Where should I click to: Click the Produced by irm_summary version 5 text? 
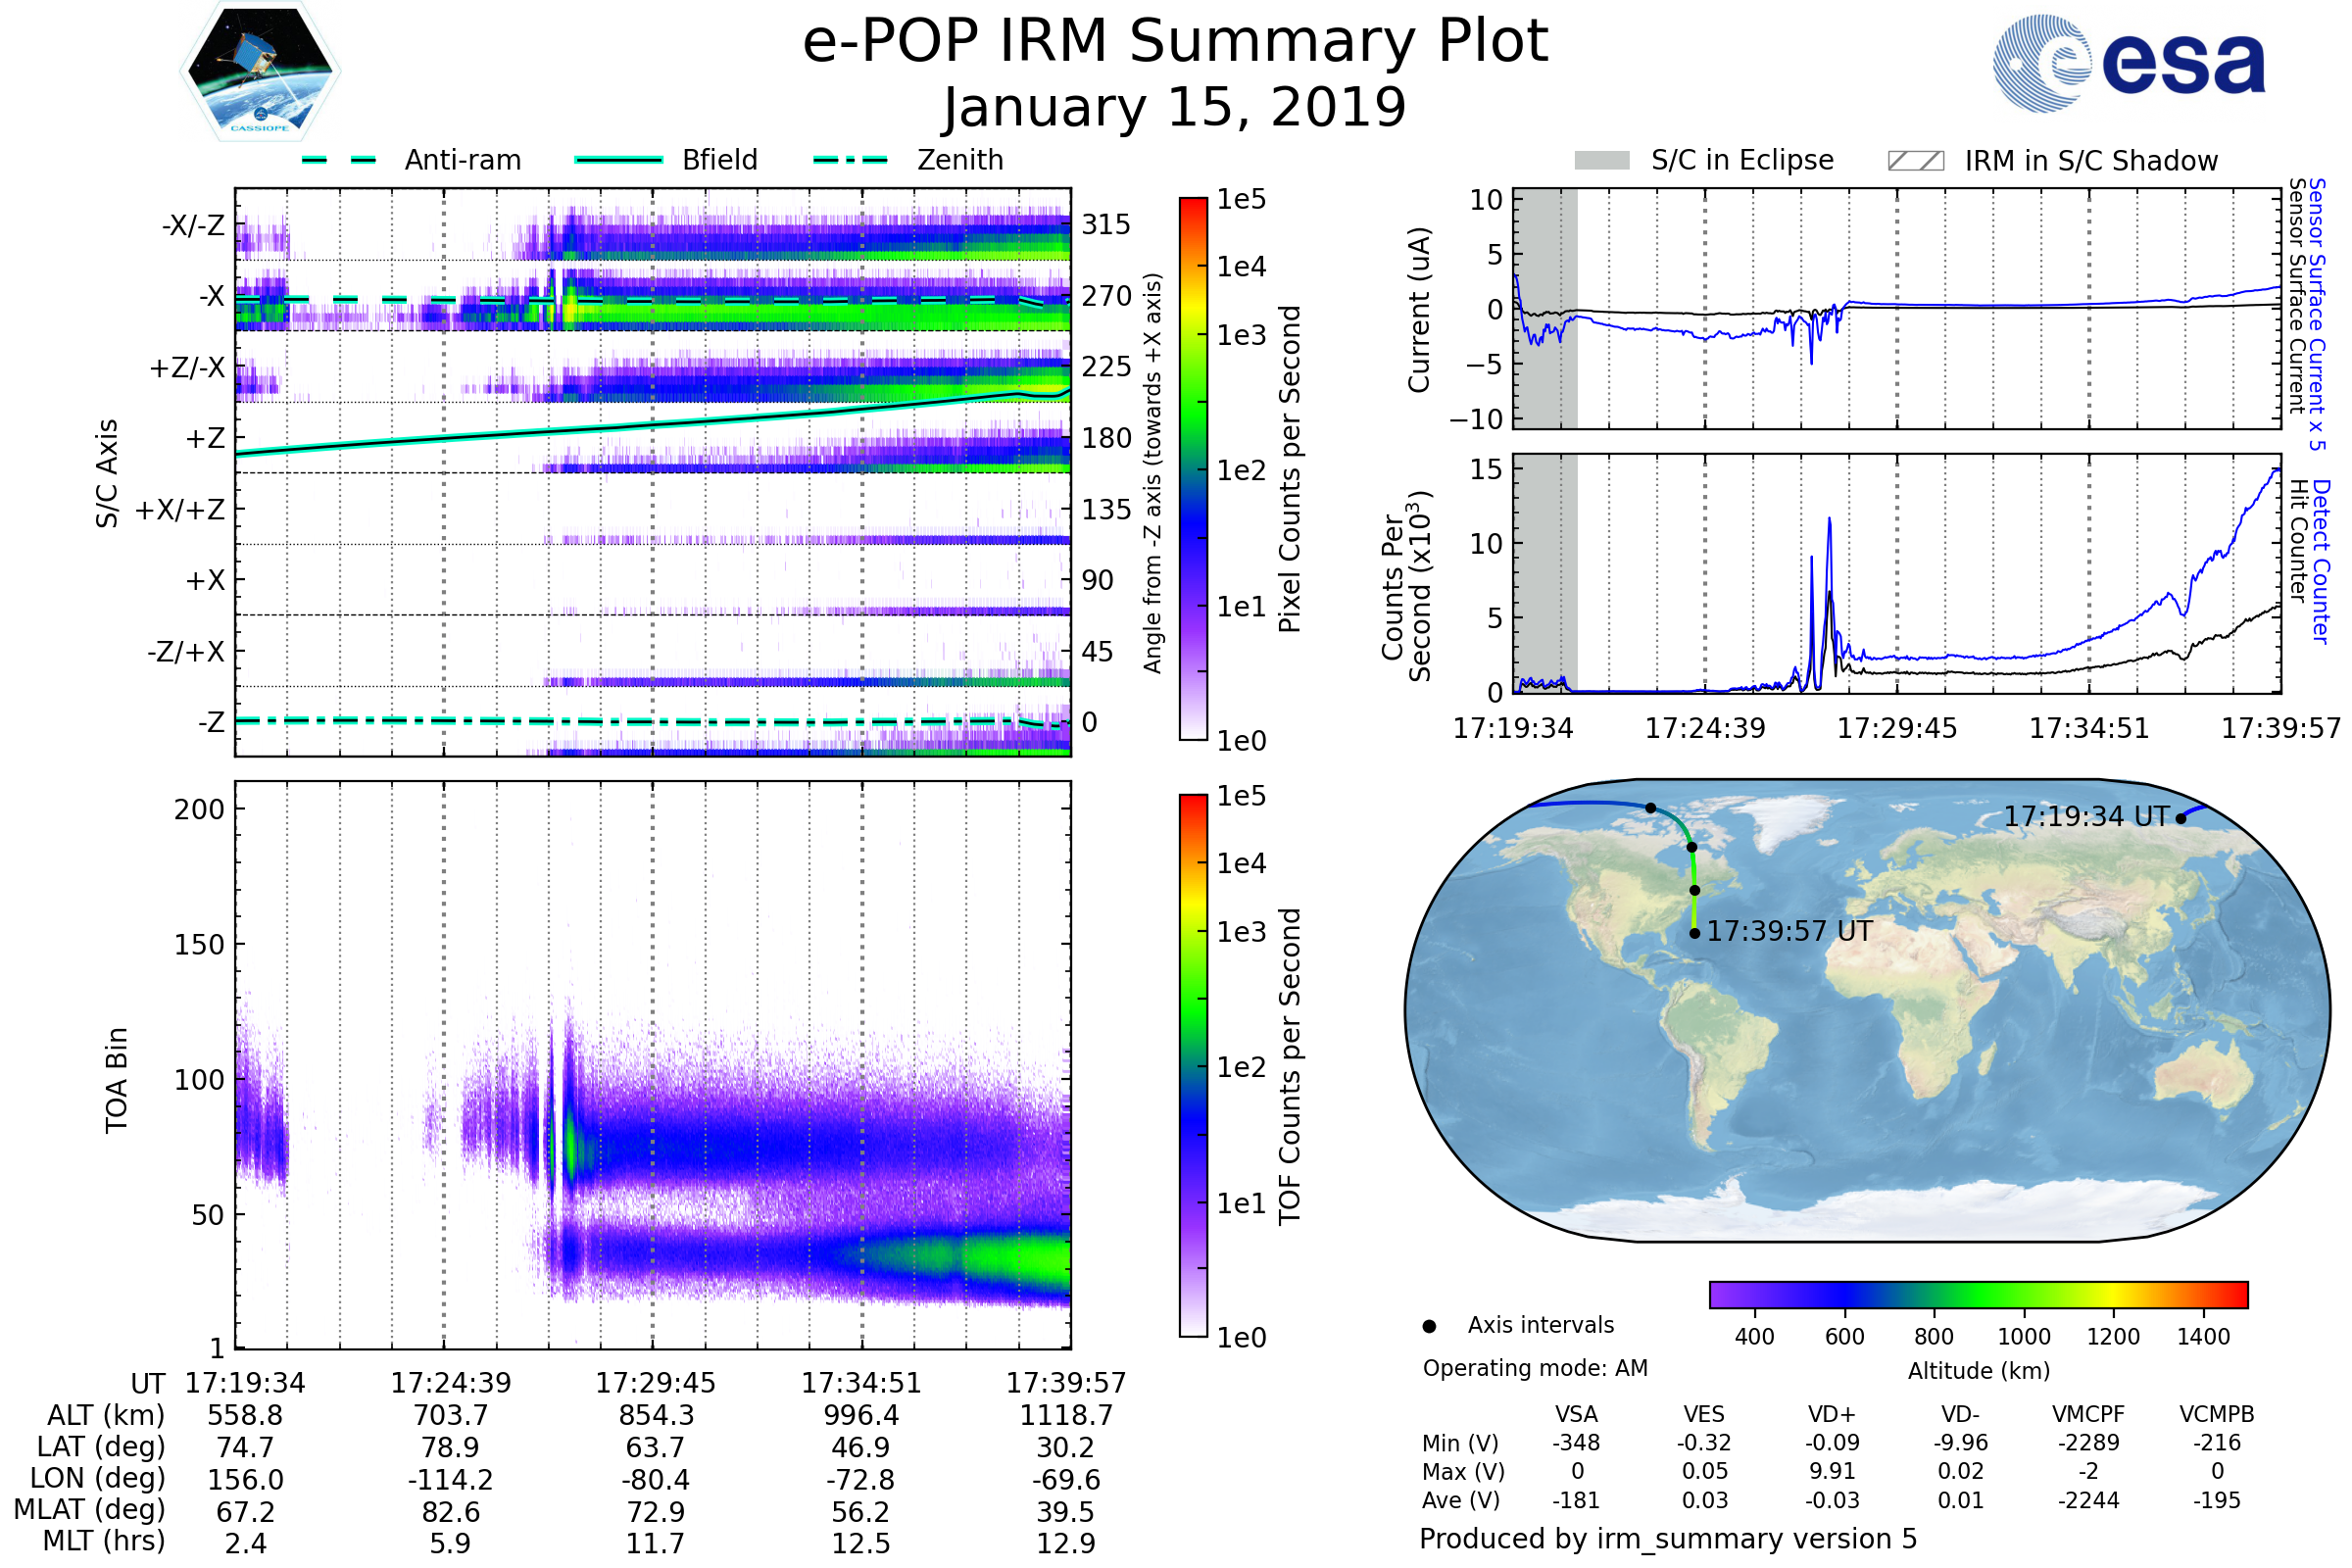pyautogui.click(x=1667, y=1538)
